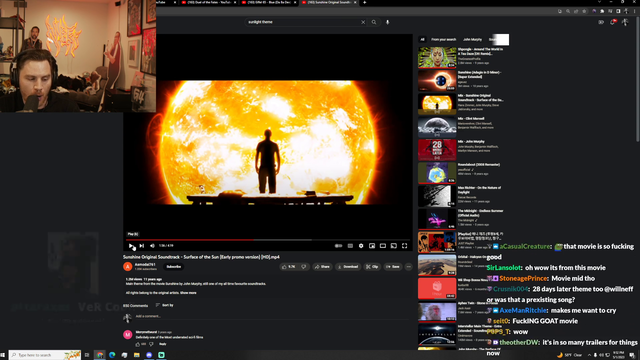Open the uploader's channel avatar
640x360 pixels.
click(x=128, y=267)
